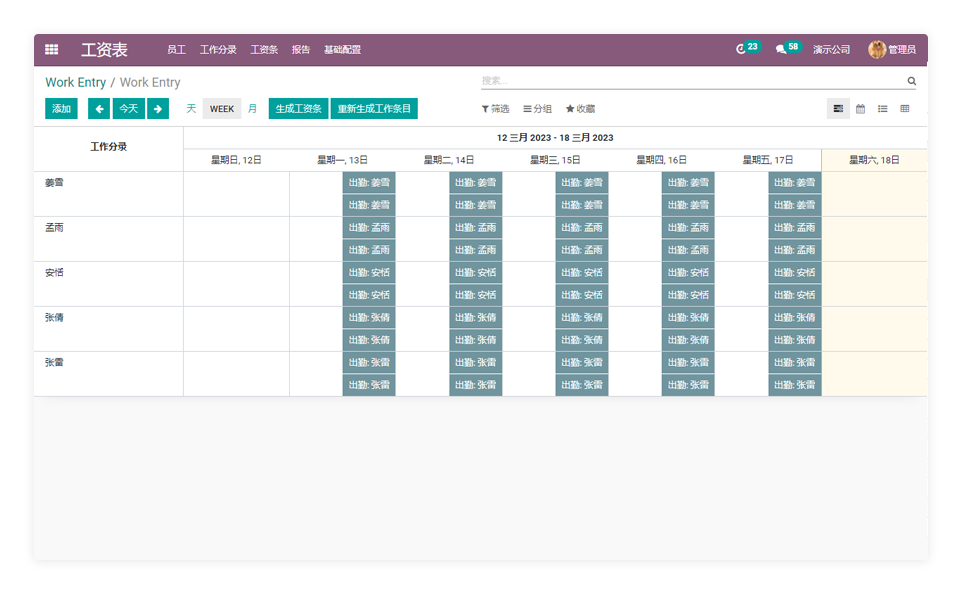Screen dimensions: 962x594
Task: Go to next week arrow
Action: coord(158,109)
